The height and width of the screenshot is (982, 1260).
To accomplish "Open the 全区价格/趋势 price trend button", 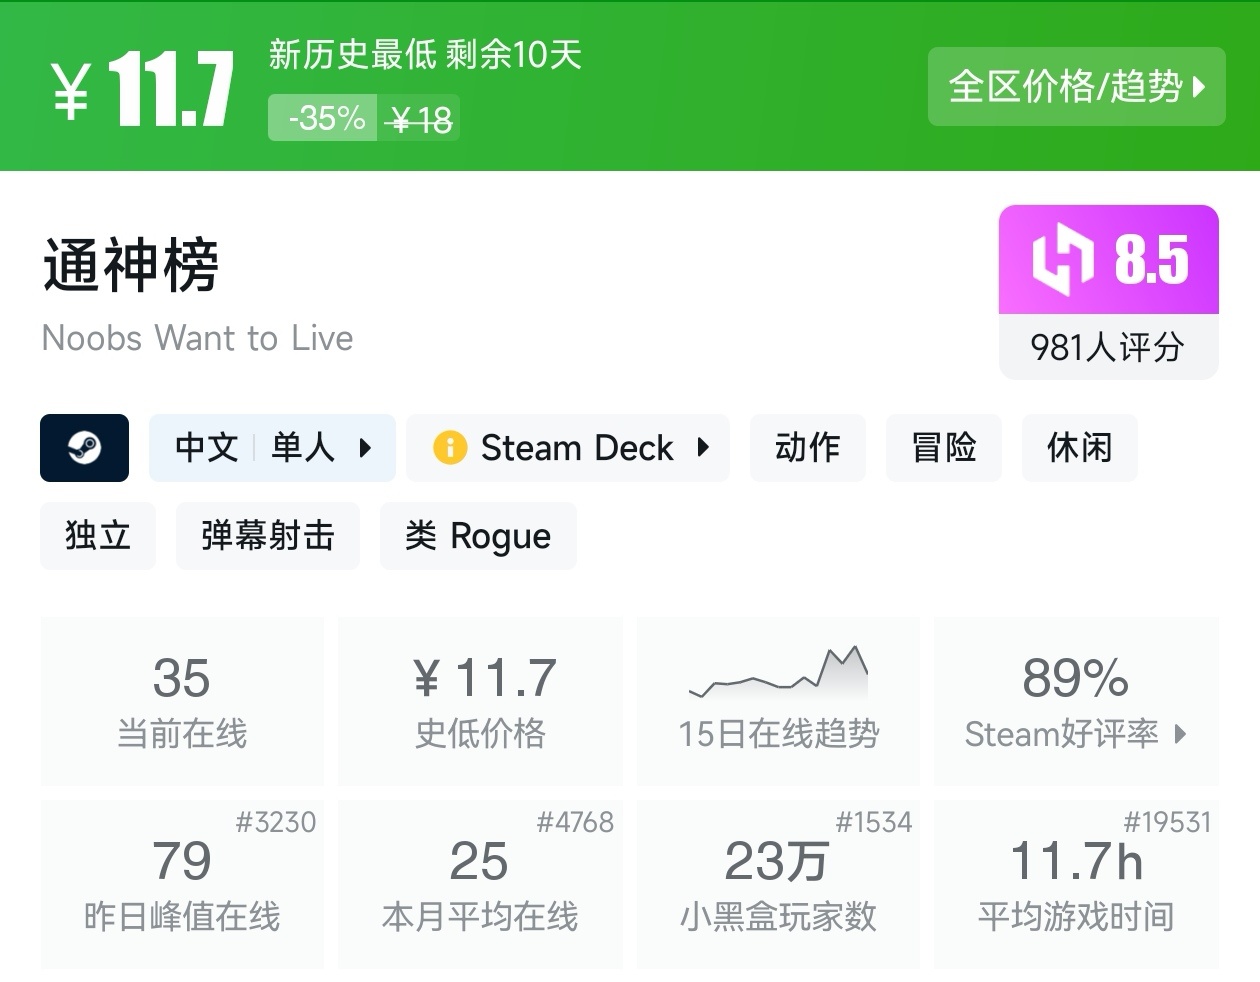I will [1076, 87].
